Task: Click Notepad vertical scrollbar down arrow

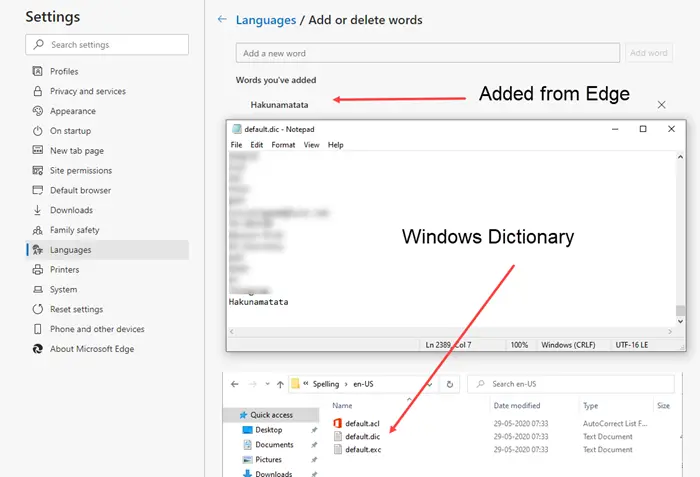Action: click(x=680, y=321)
